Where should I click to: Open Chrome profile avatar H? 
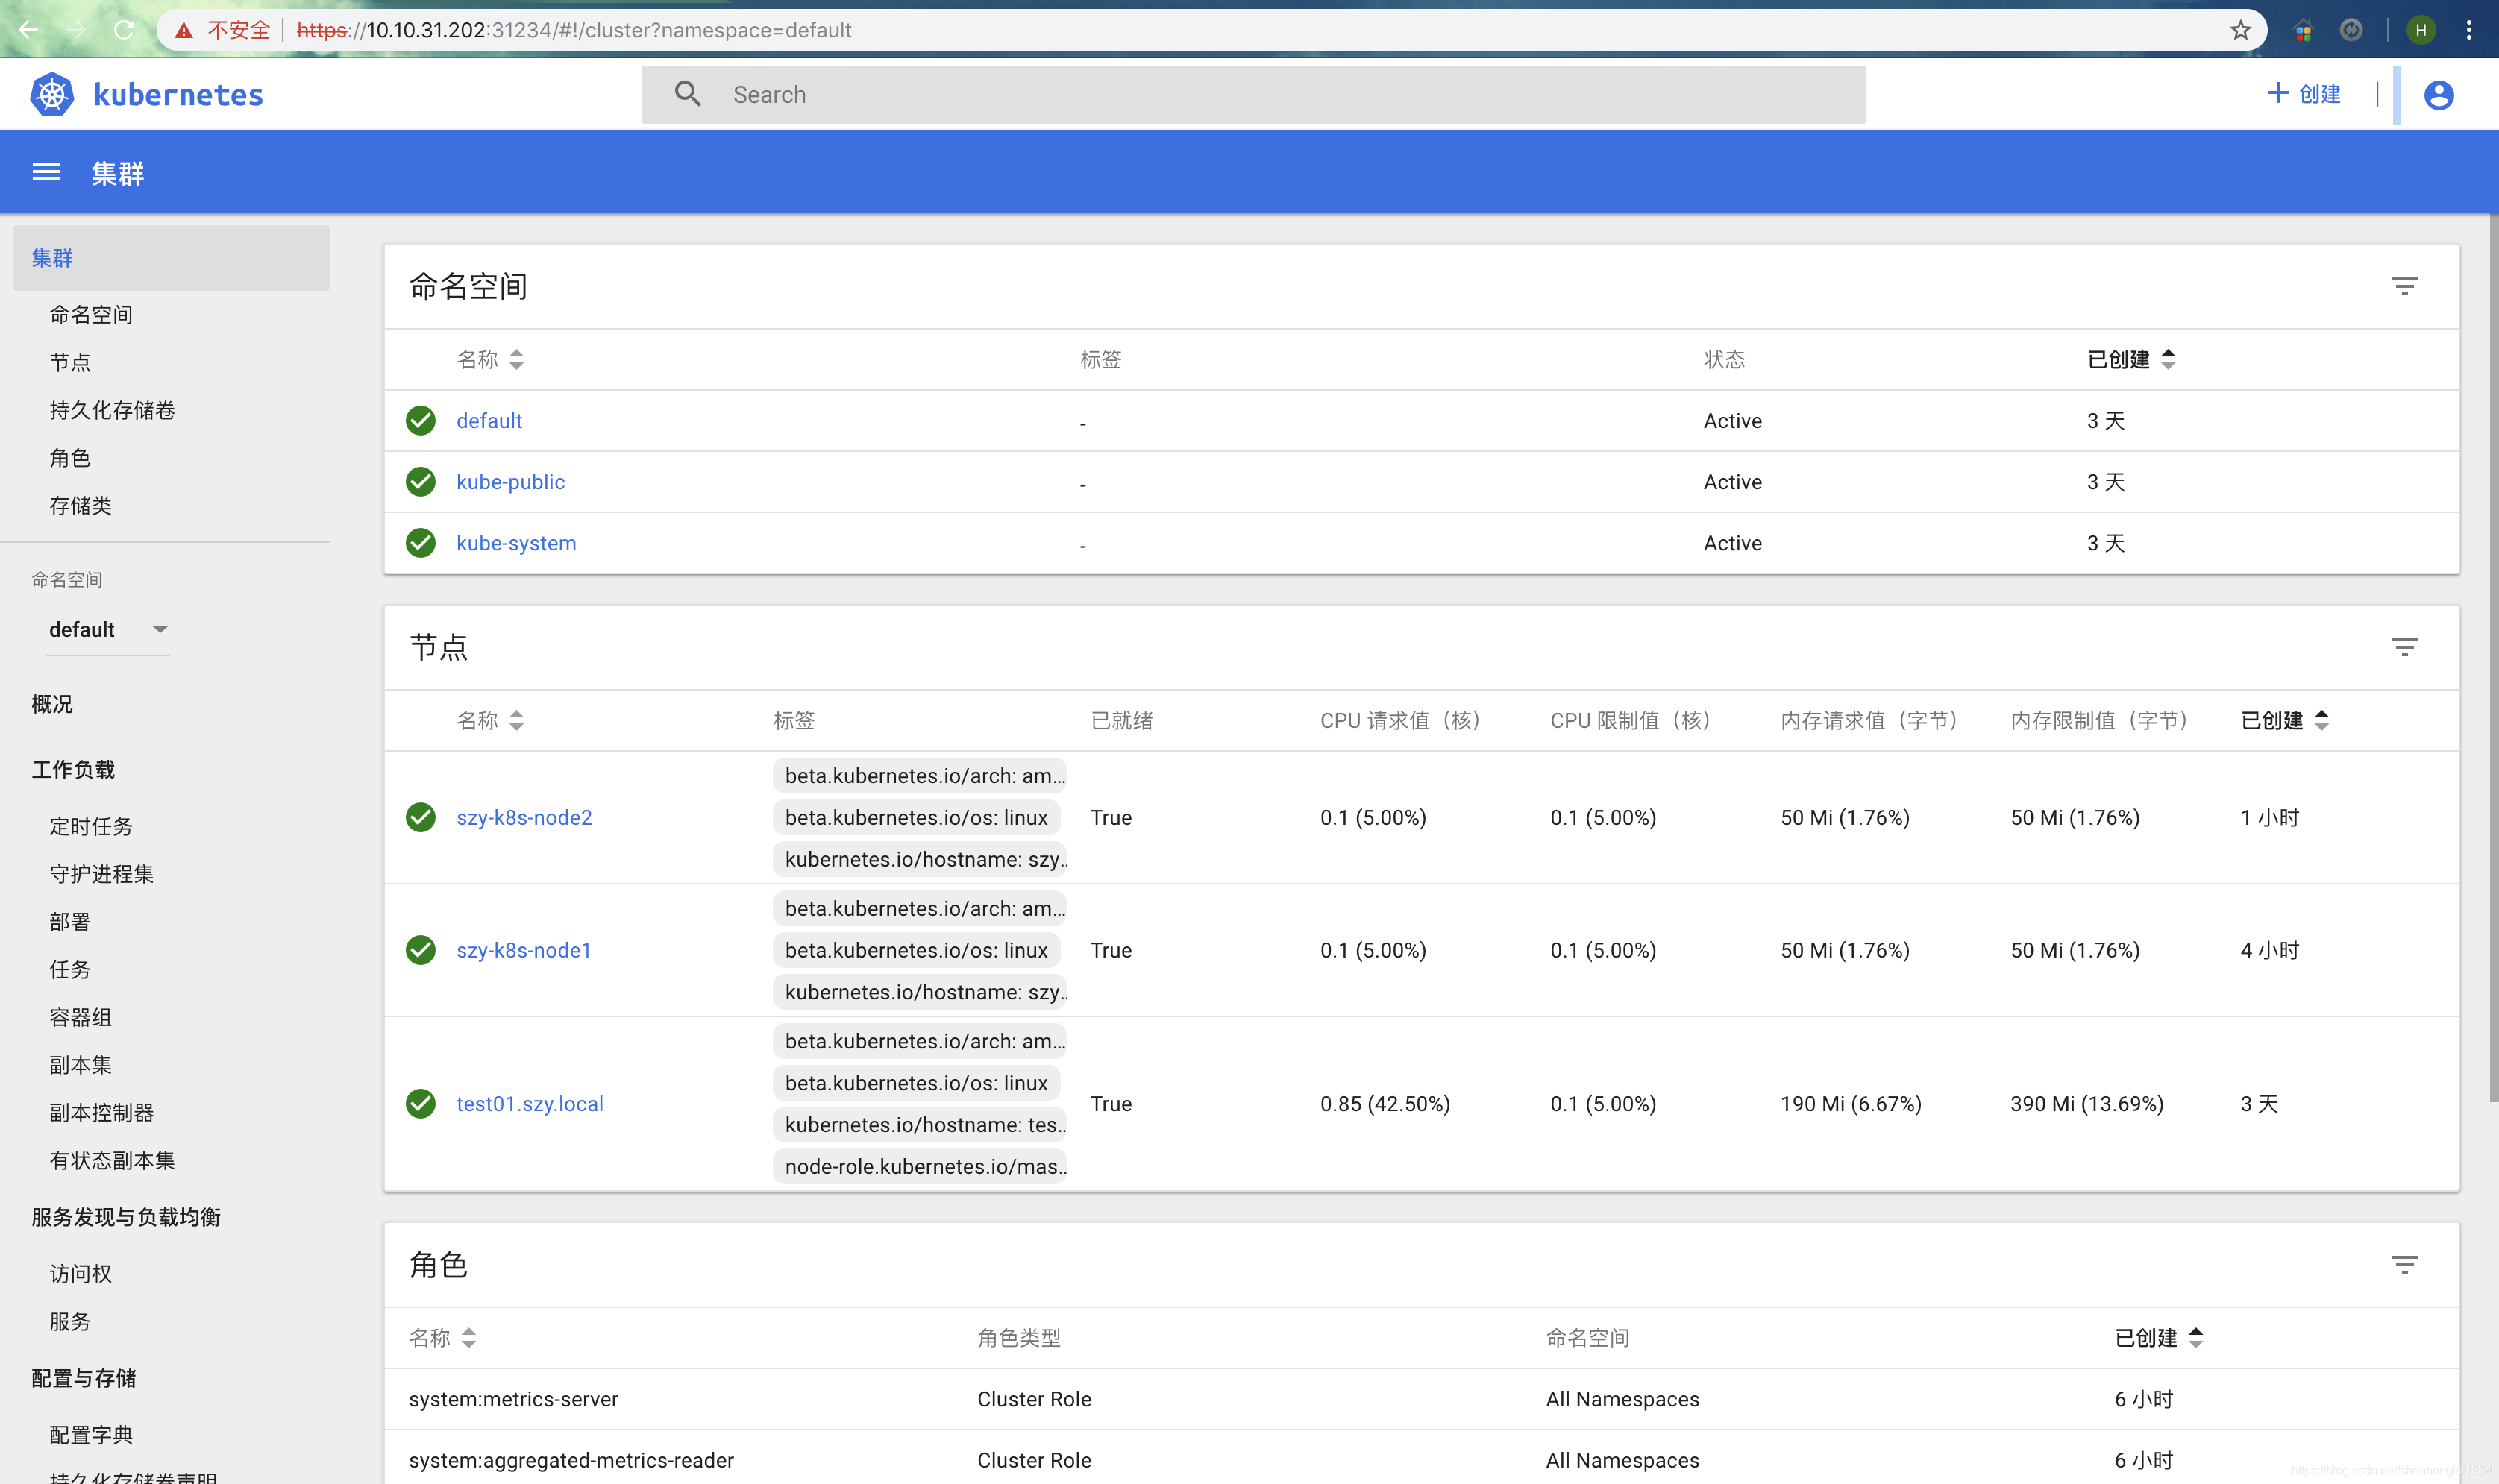click(2420, 30)
